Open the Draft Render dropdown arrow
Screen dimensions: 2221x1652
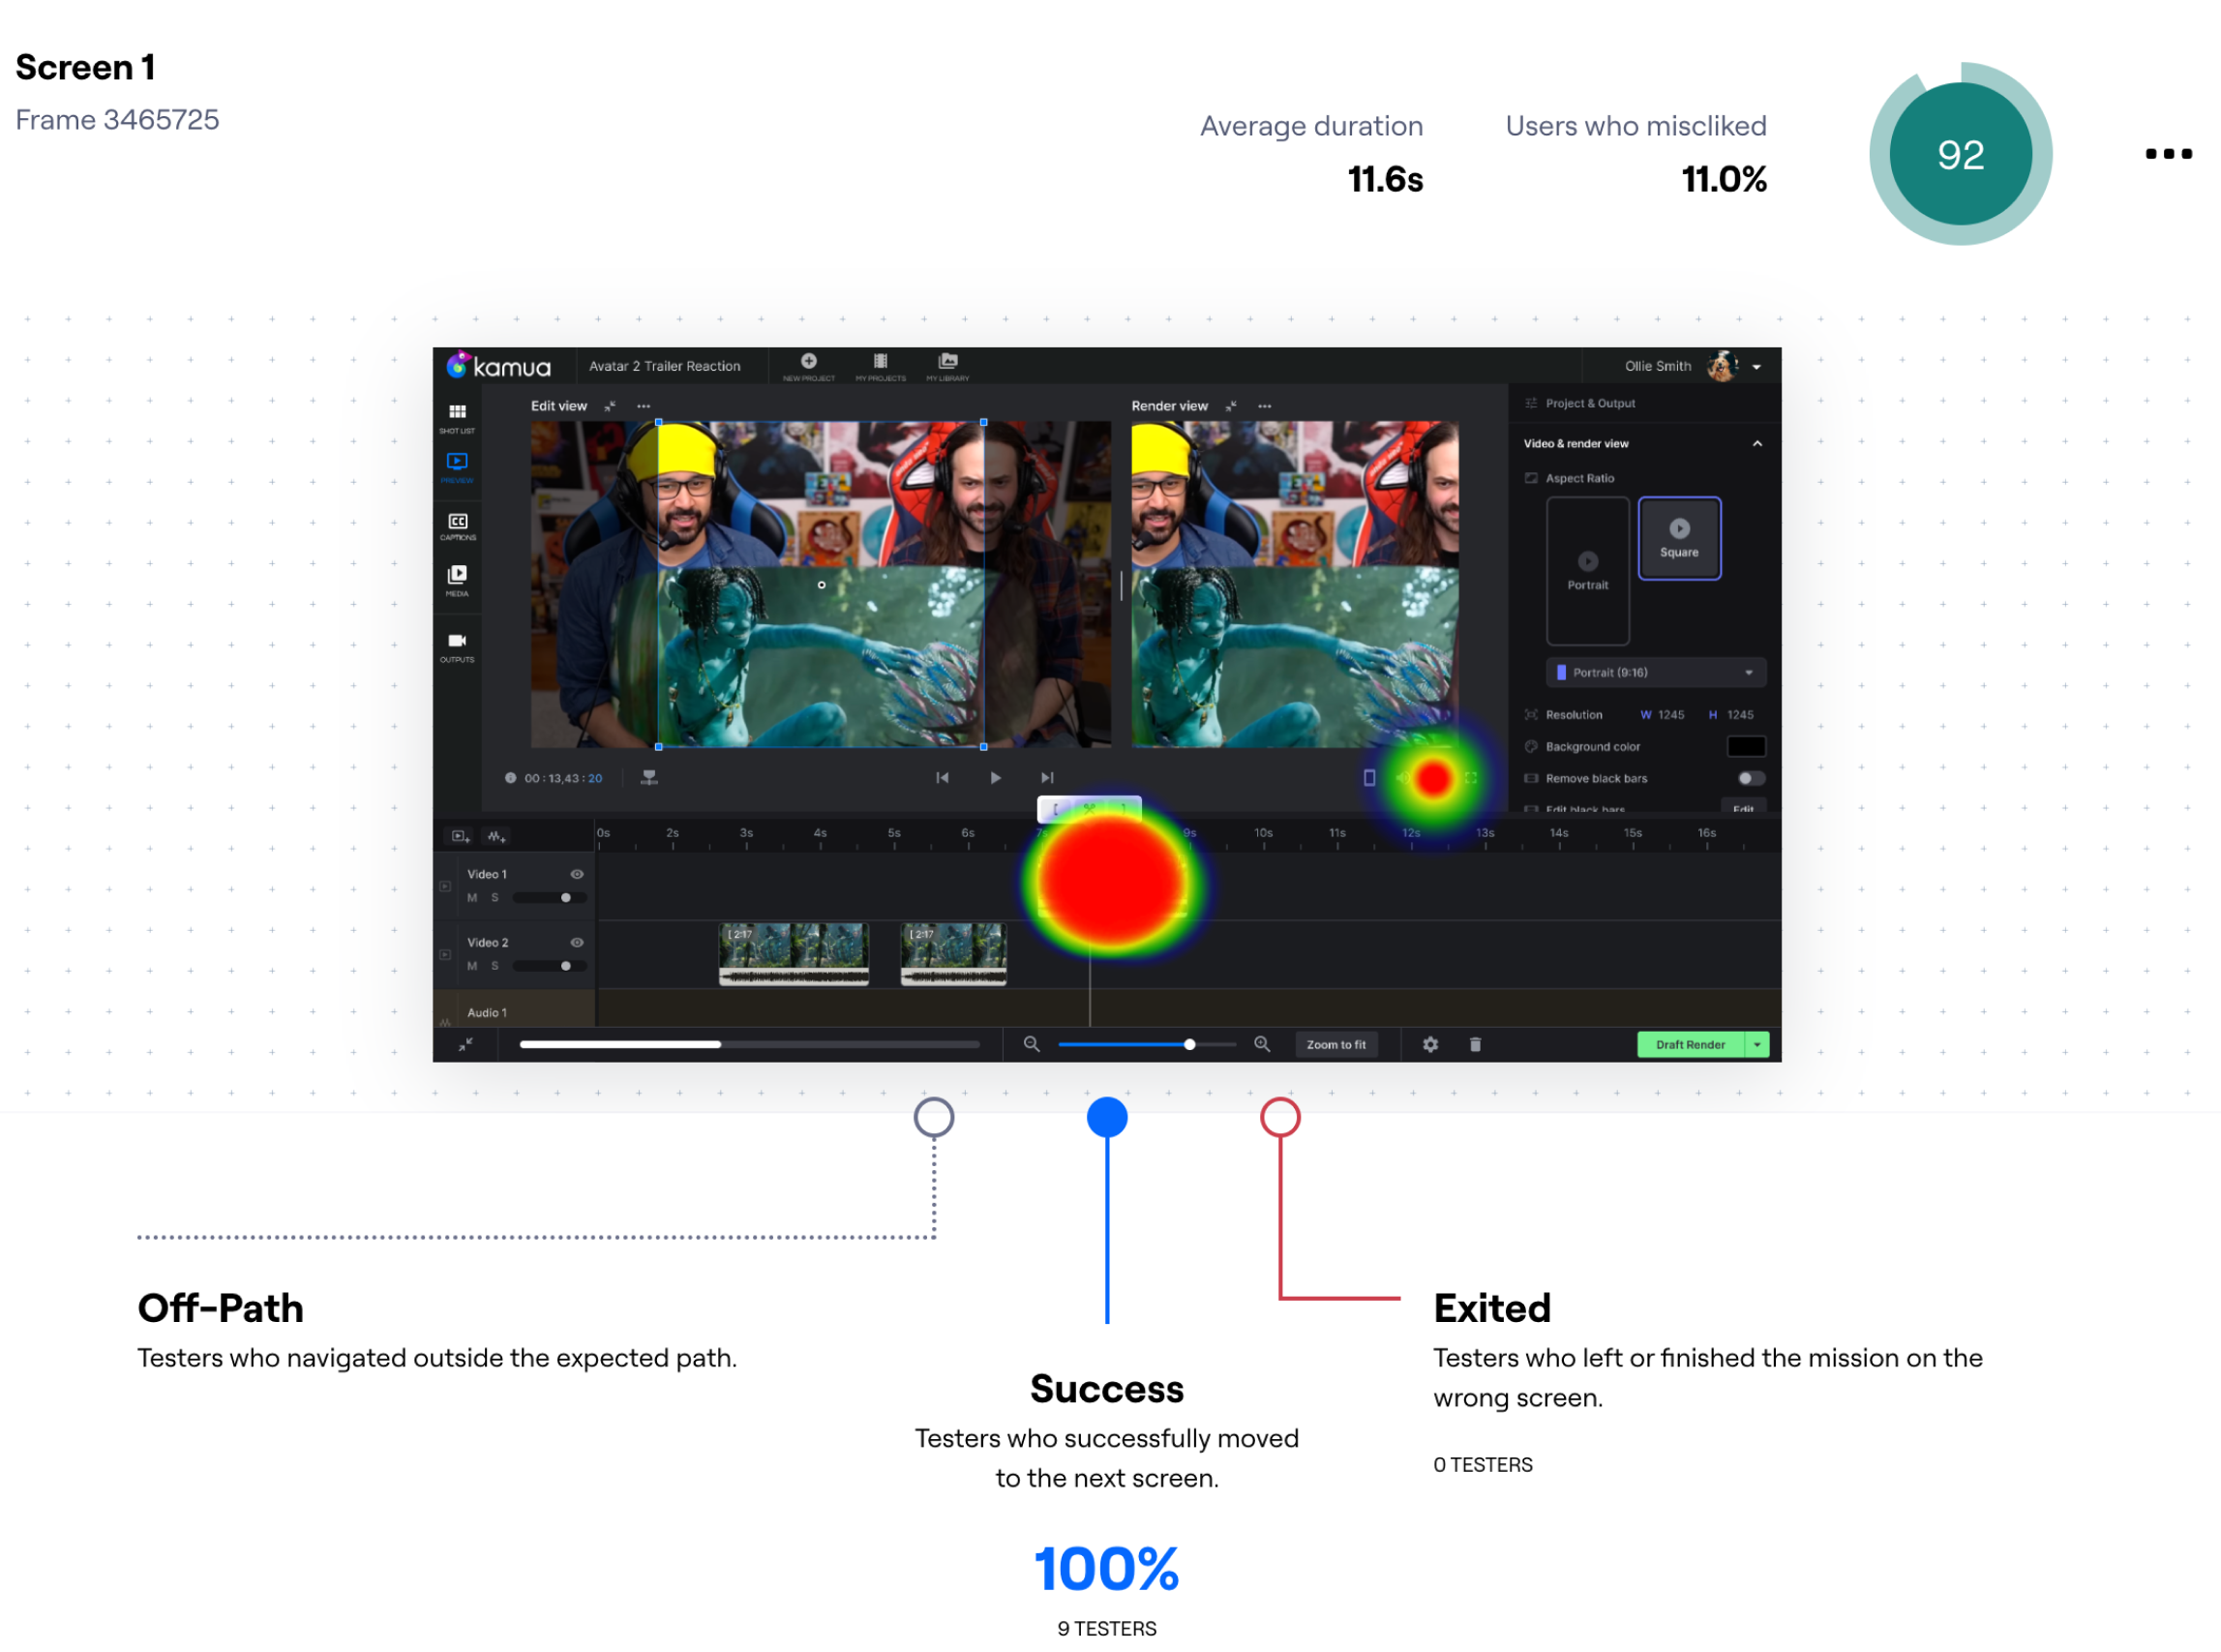(x=1757, y=1045)
